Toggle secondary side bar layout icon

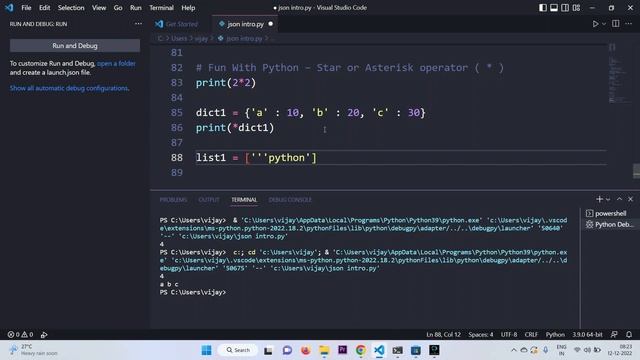click(x=565, y=8)
